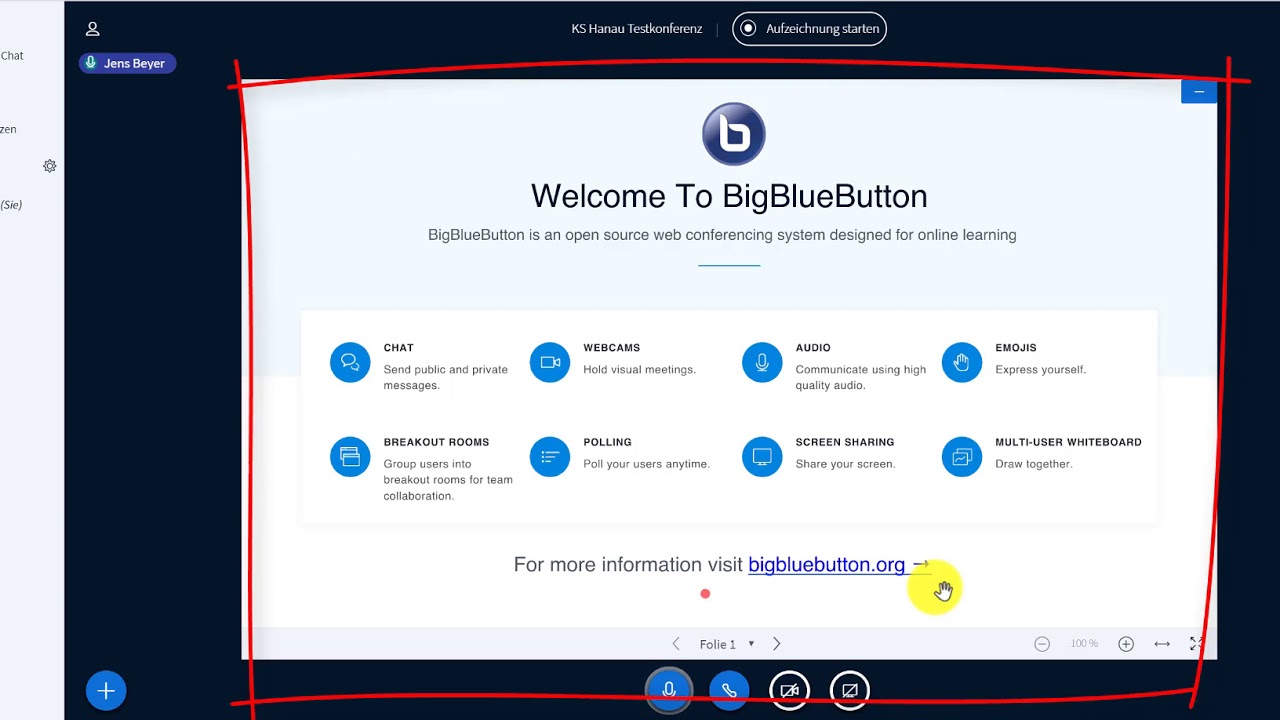Click the Webcams feature icon
This screenshot has height=720, width=1280.
click(x=550, y=362)
